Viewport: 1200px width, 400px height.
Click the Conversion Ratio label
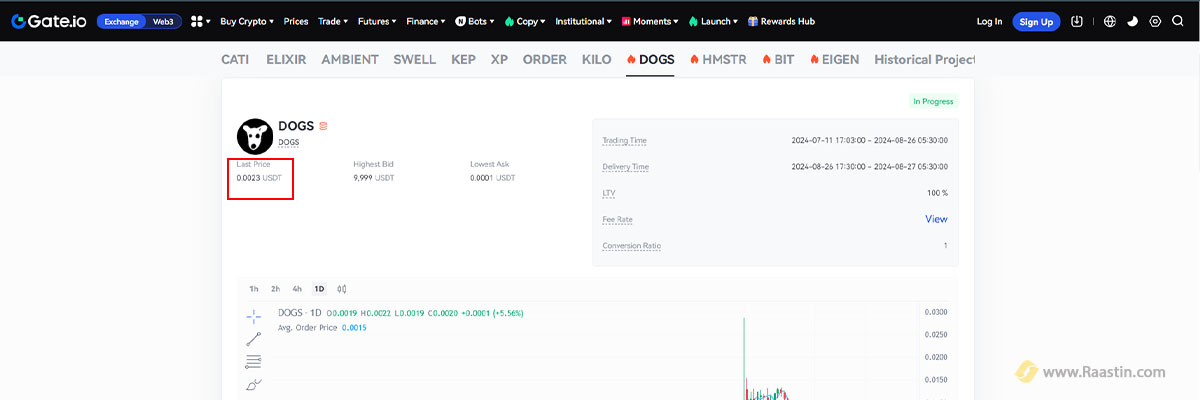click(x=631, y=246)
